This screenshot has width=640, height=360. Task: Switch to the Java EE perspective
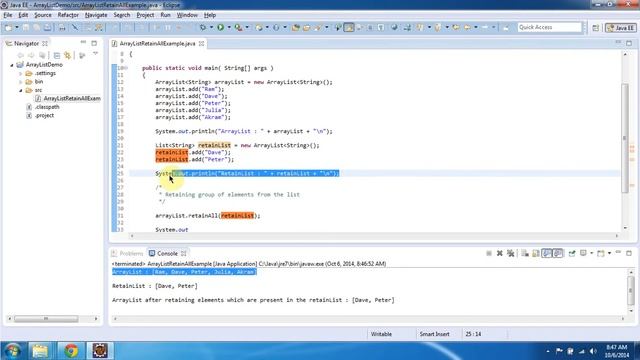tap(621, 28)
